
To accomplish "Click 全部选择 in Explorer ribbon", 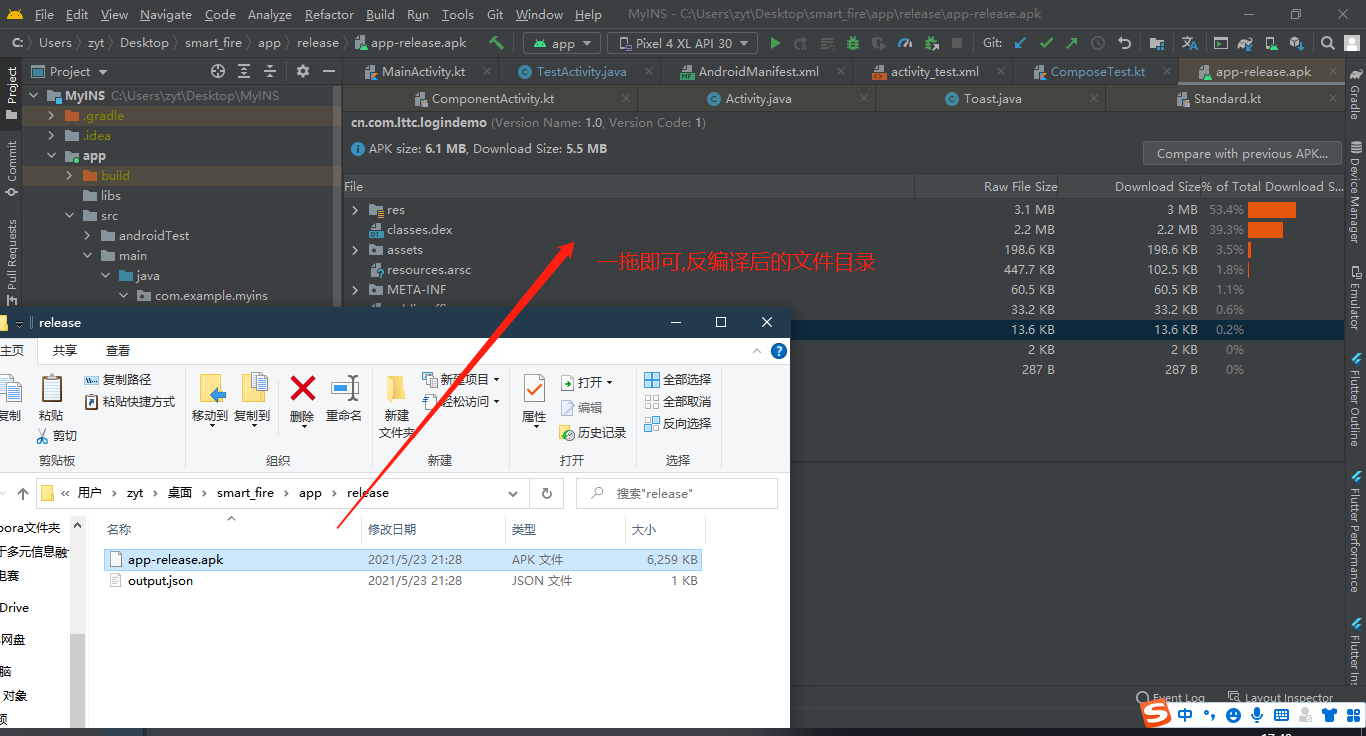I will pos(677,380).
